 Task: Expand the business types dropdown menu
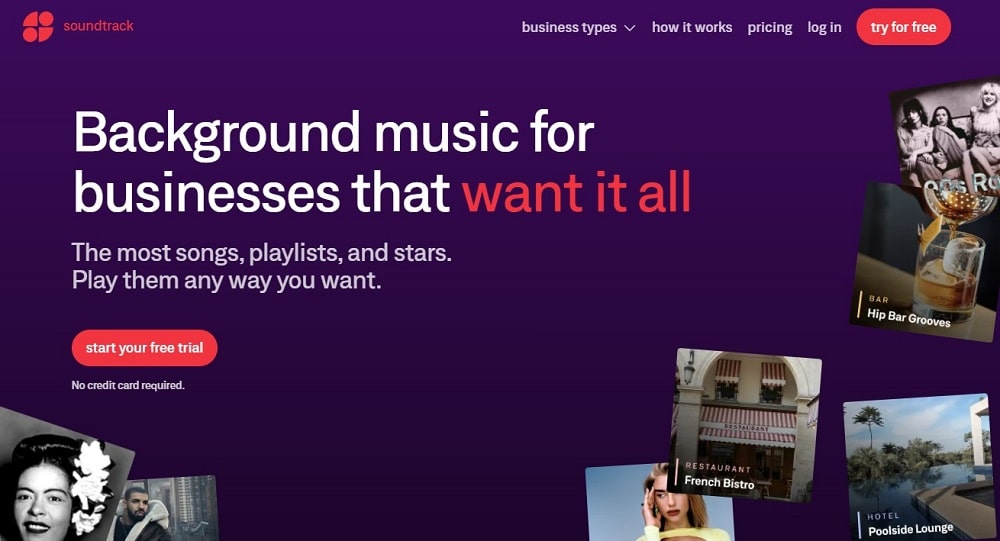pyautogui.click(x=578, y=27)
